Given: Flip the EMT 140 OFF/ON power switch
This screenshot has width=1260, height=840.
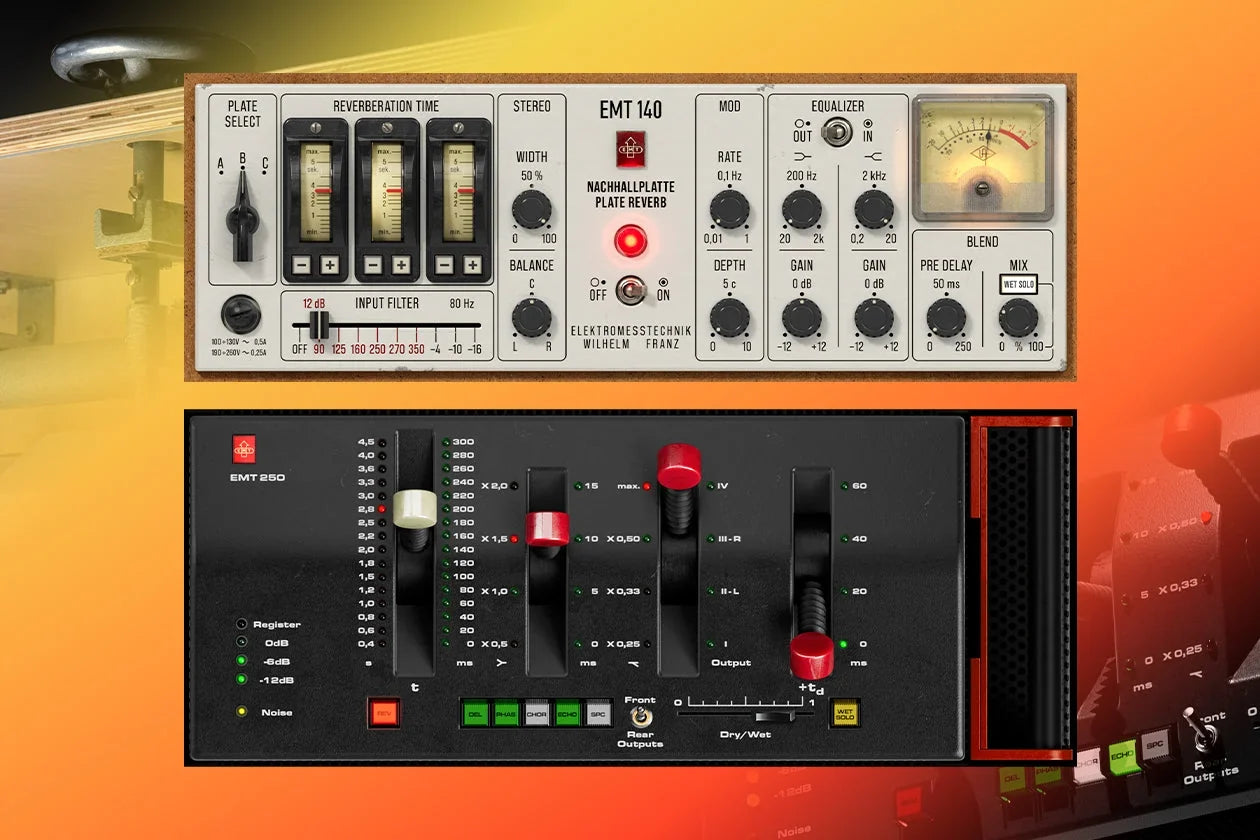Looking at the screenshot, I should click(x=630, y=290).
